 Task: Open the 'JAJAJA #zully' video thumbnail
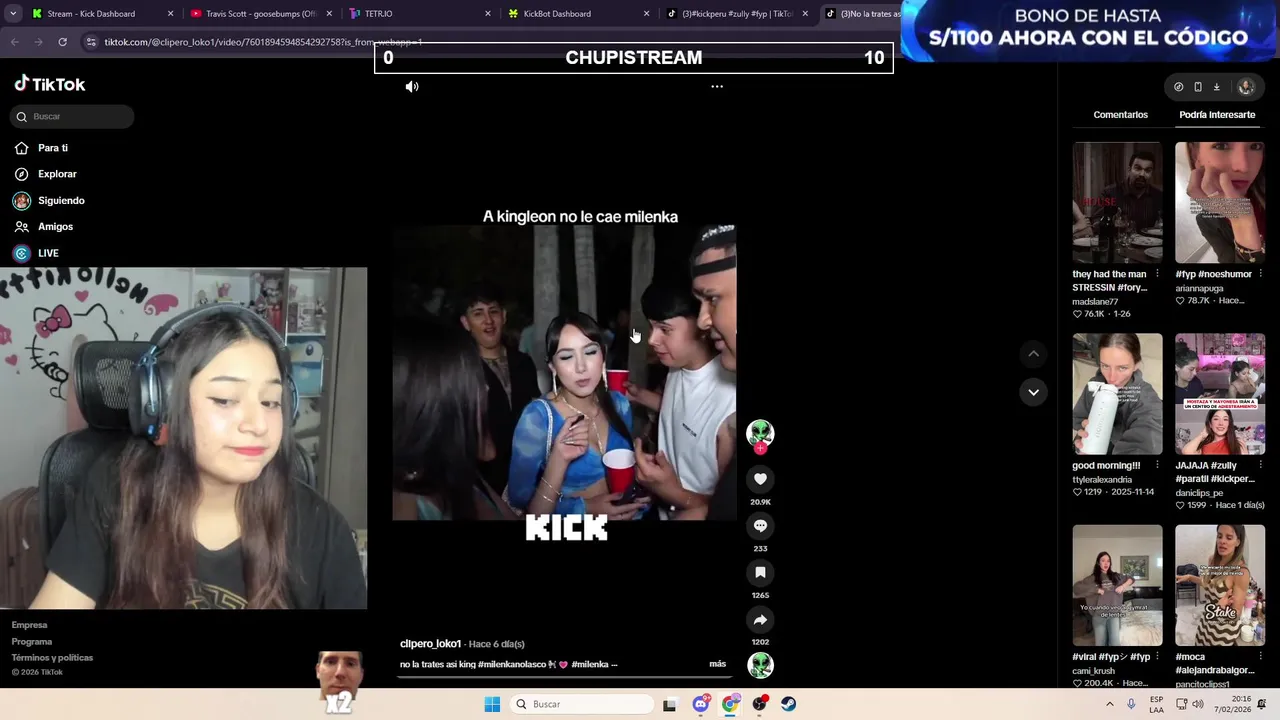pyautogui.click(x=1220, y=394)
